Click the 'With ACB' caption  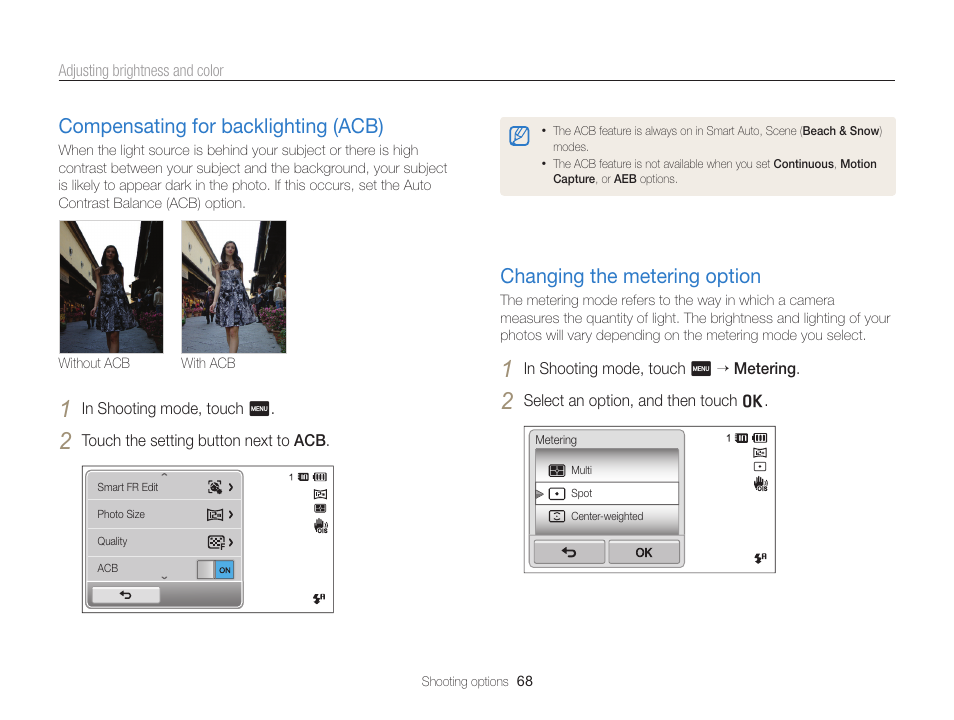(208, 363)
